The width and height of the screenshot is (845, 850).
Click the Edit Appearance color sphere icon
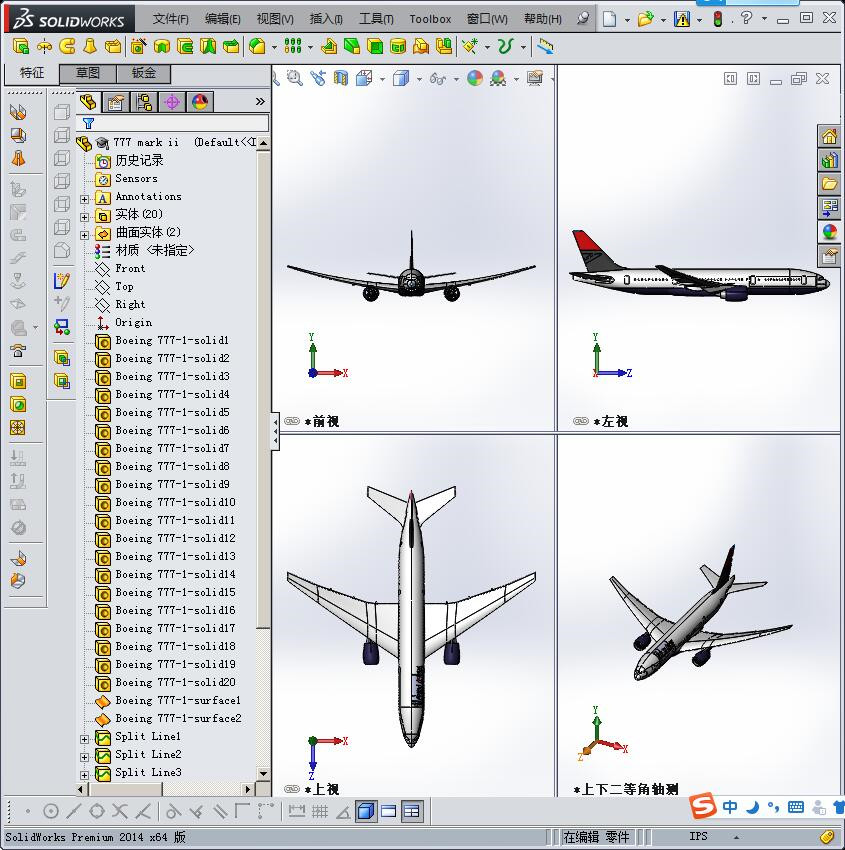475,79
